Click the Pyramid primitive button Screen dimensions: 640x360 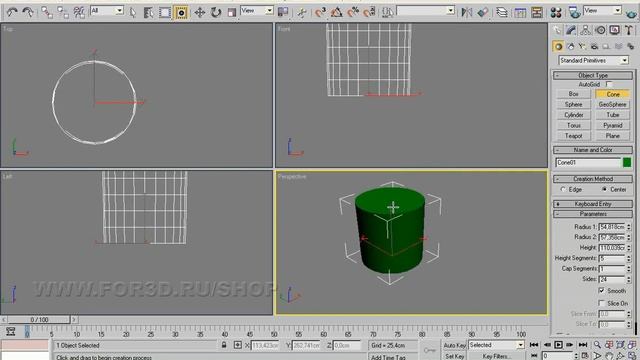pyautogui.click(x=613, y=125)
